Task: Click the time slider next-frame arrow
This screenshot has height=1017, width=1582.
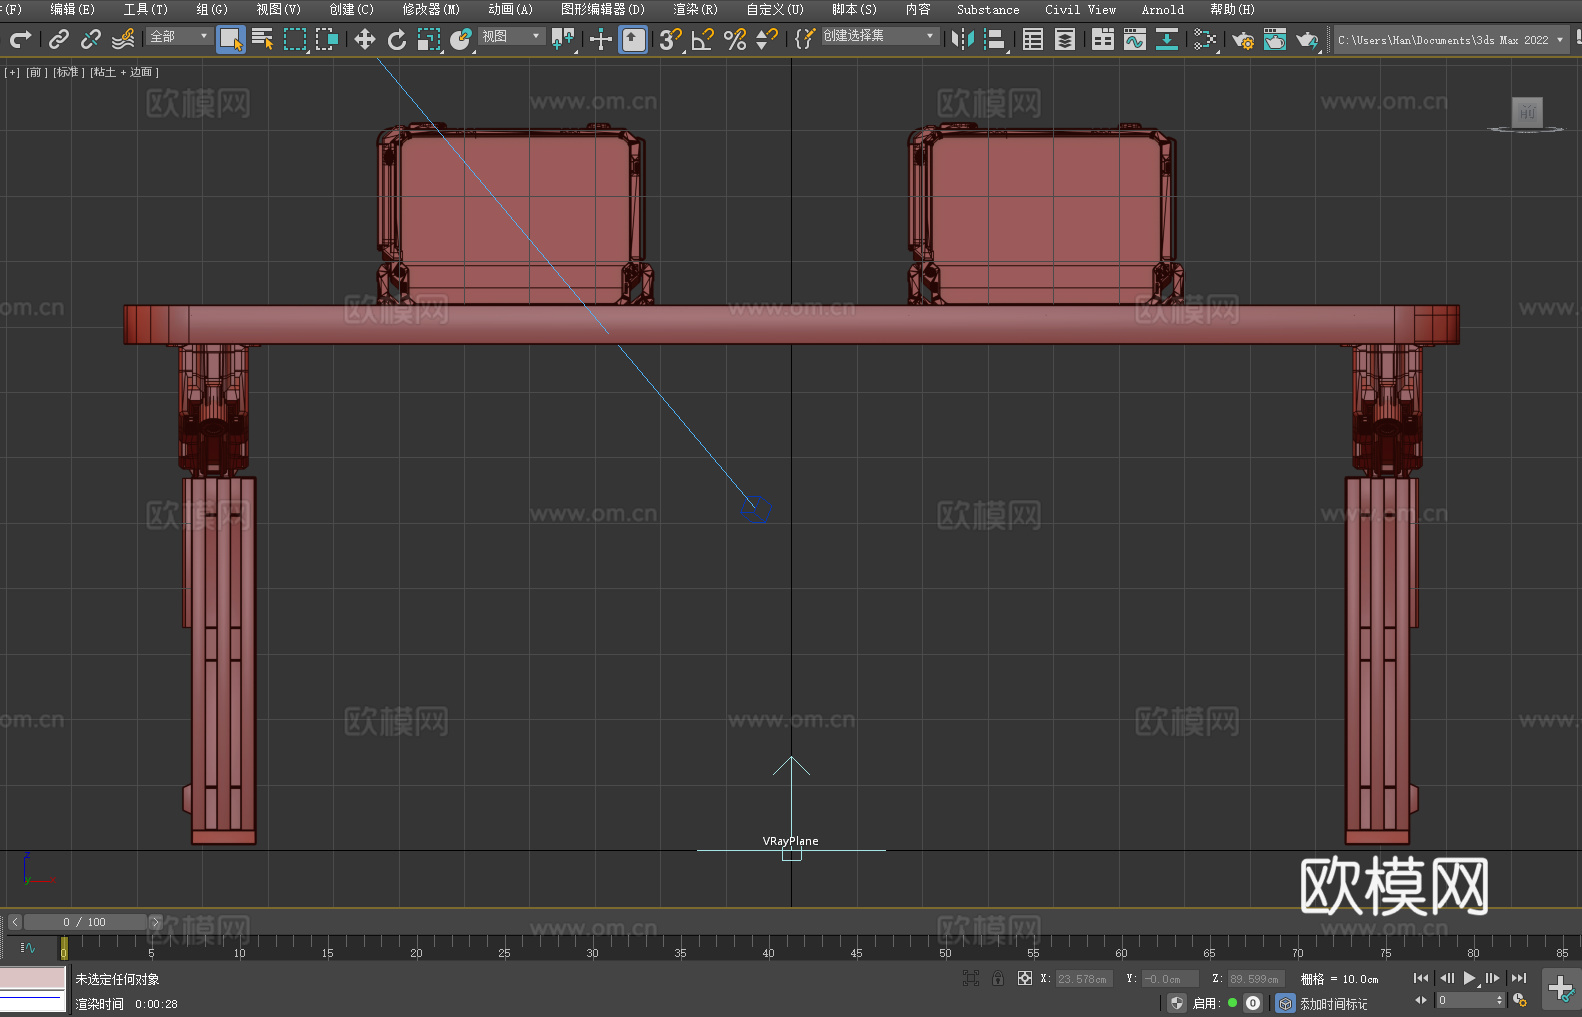Action: 155,922
